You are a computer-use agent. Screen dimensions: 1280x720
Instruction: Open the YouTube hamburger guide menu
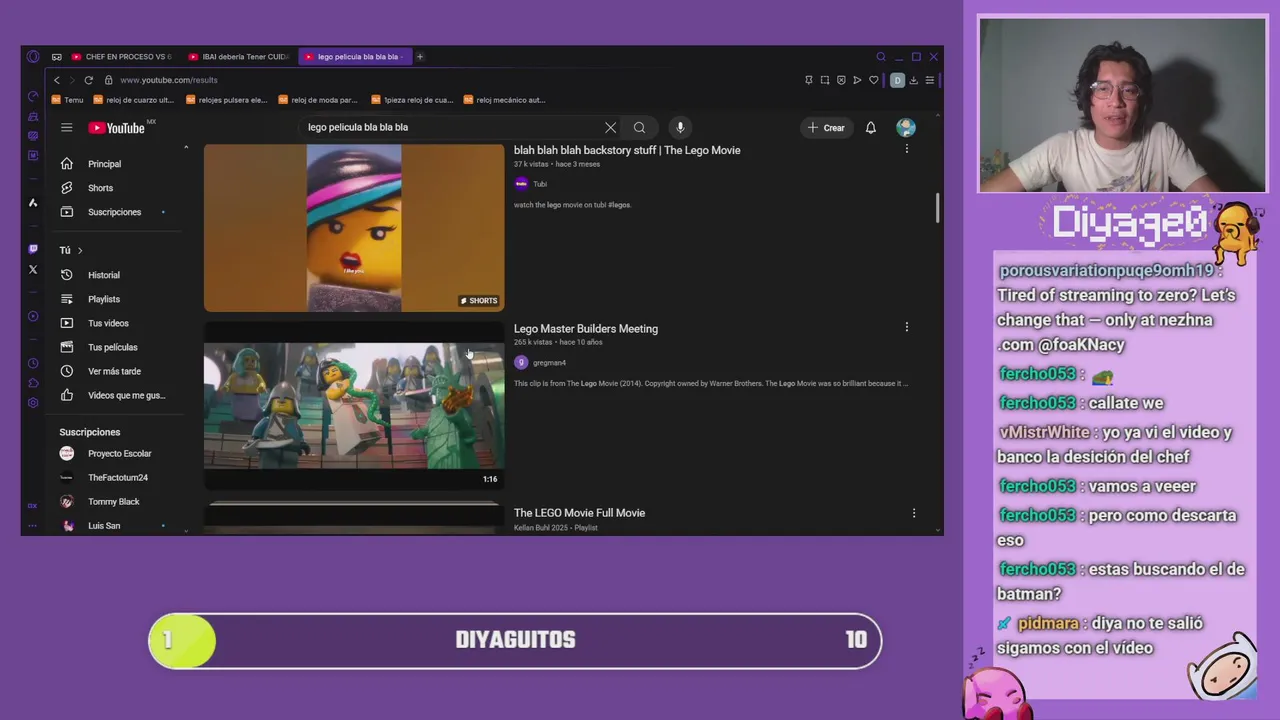pyautogui.click(x=66, y=127)
